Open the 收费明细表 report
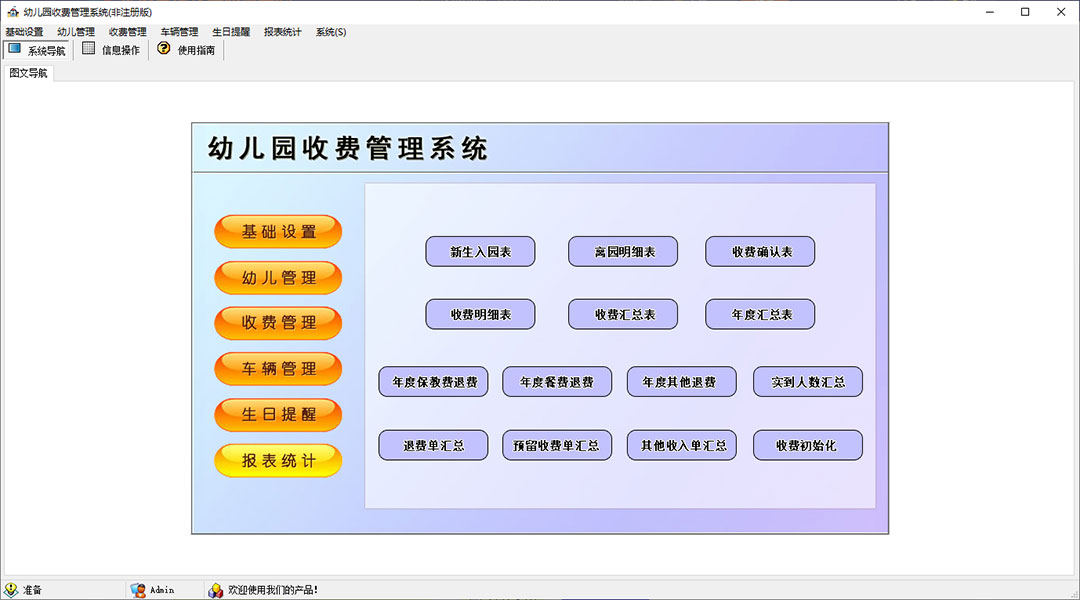 point(480,314)
